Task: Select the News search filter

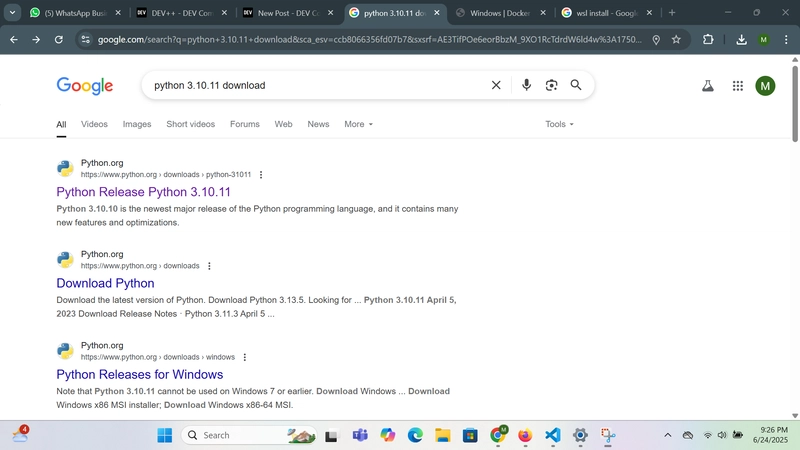Action: tap(318, 124)
